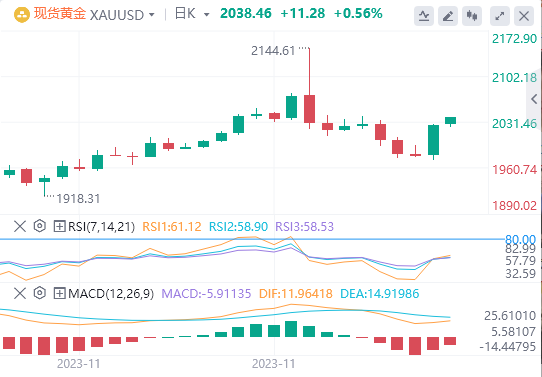Click the last green candle on the right
The image size is (542, 377).
tap(450, 121)
